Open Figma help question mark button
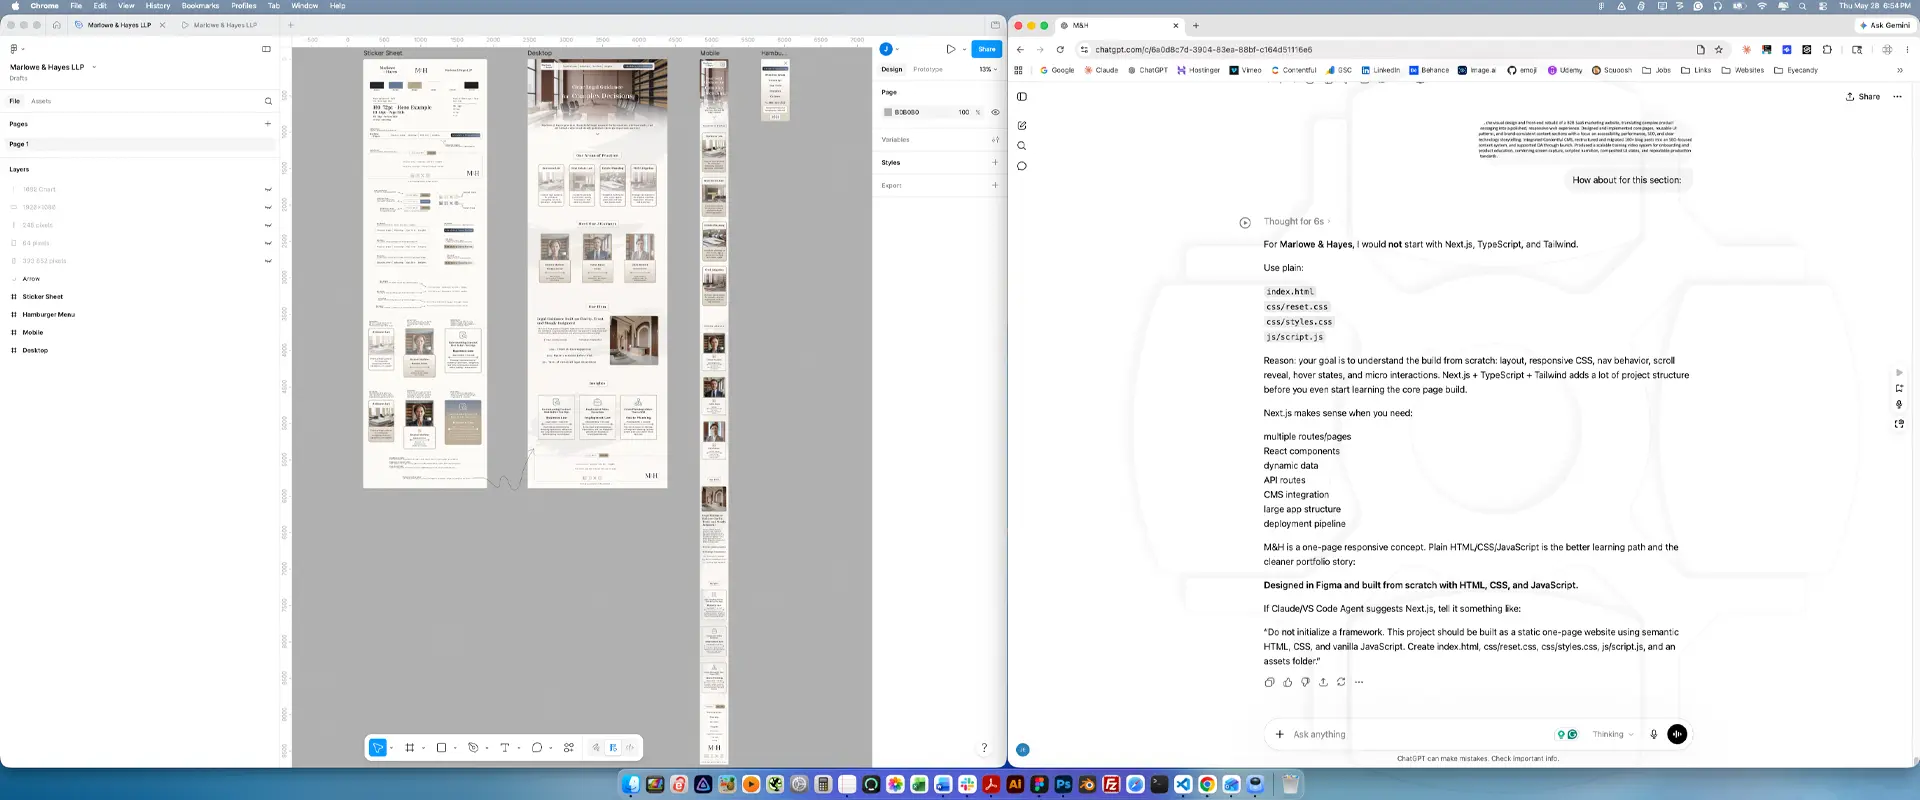The width and height of the screenshot is (1920, 800). pyautogui.click(x=984, y=747)
